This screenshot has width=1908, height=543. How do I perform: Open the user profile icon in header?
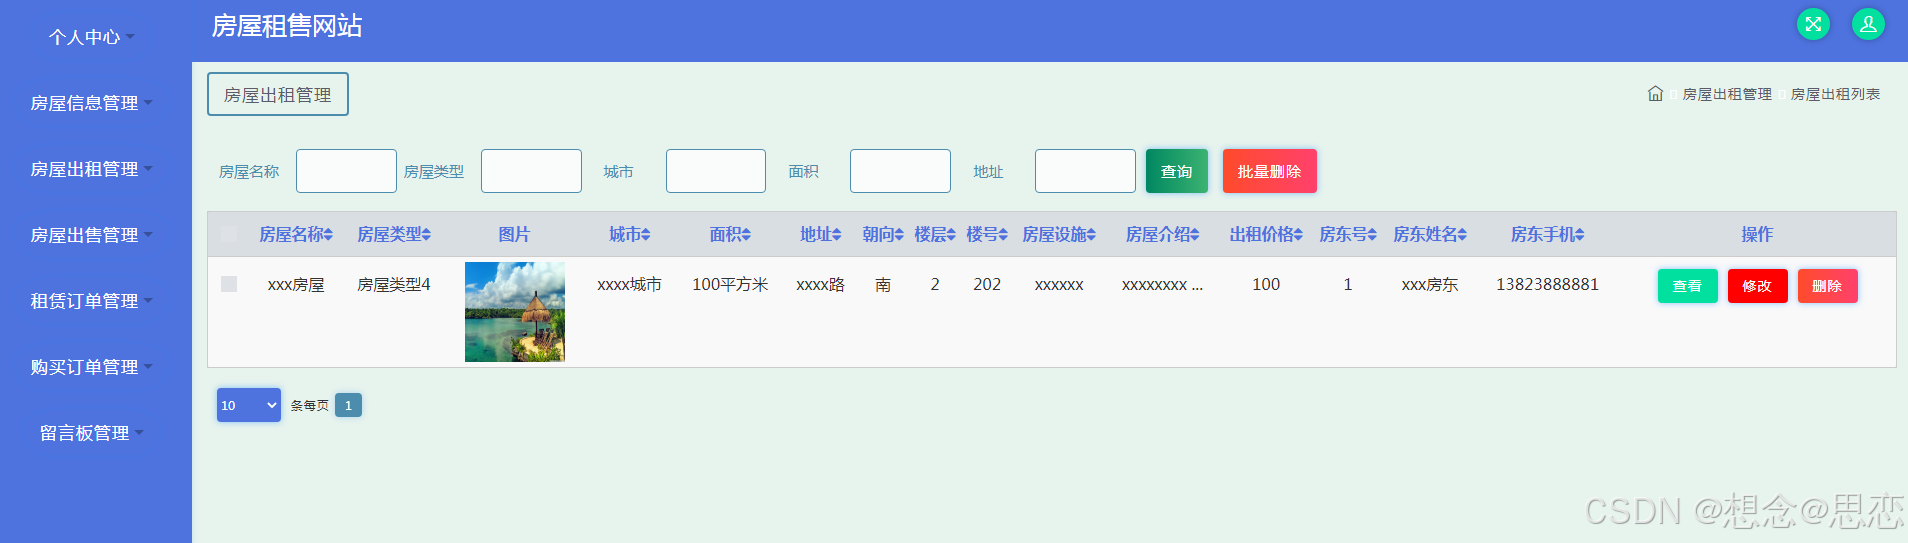click(1868, 24)
